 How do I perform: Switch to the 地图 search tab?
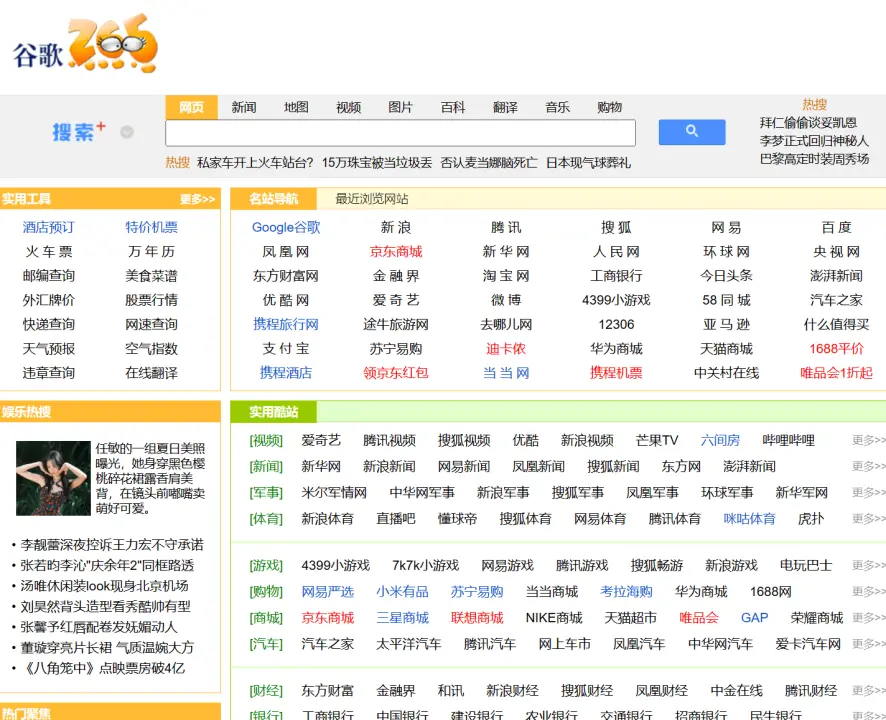click(296, 107)
